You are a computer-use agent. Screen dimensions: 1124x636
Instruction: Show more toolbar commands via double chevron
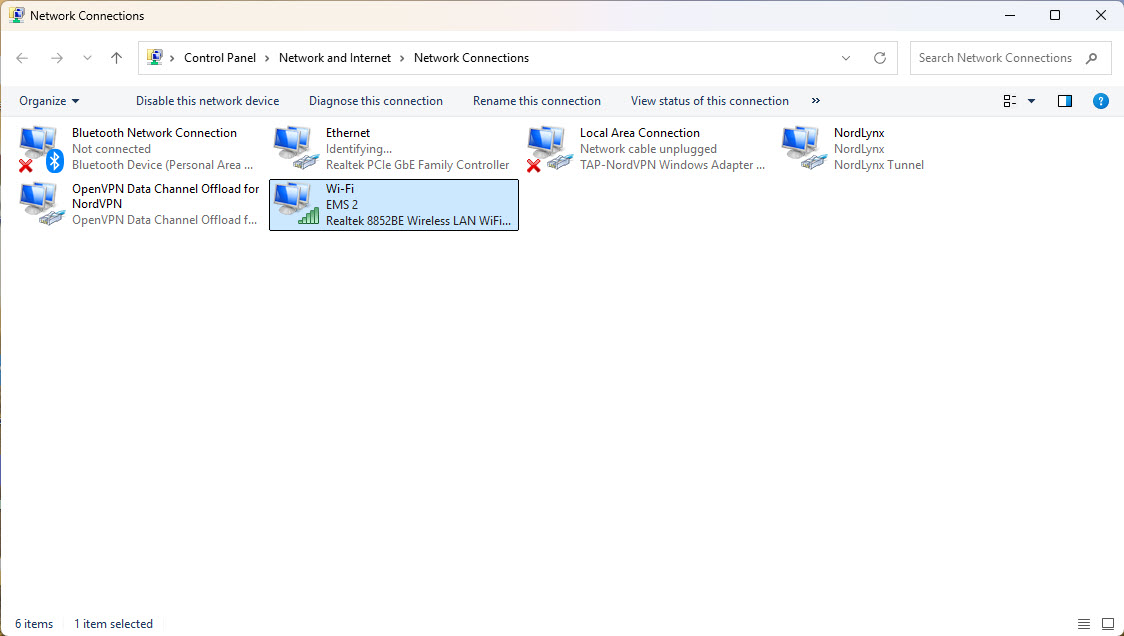click(x=816, y=101)
